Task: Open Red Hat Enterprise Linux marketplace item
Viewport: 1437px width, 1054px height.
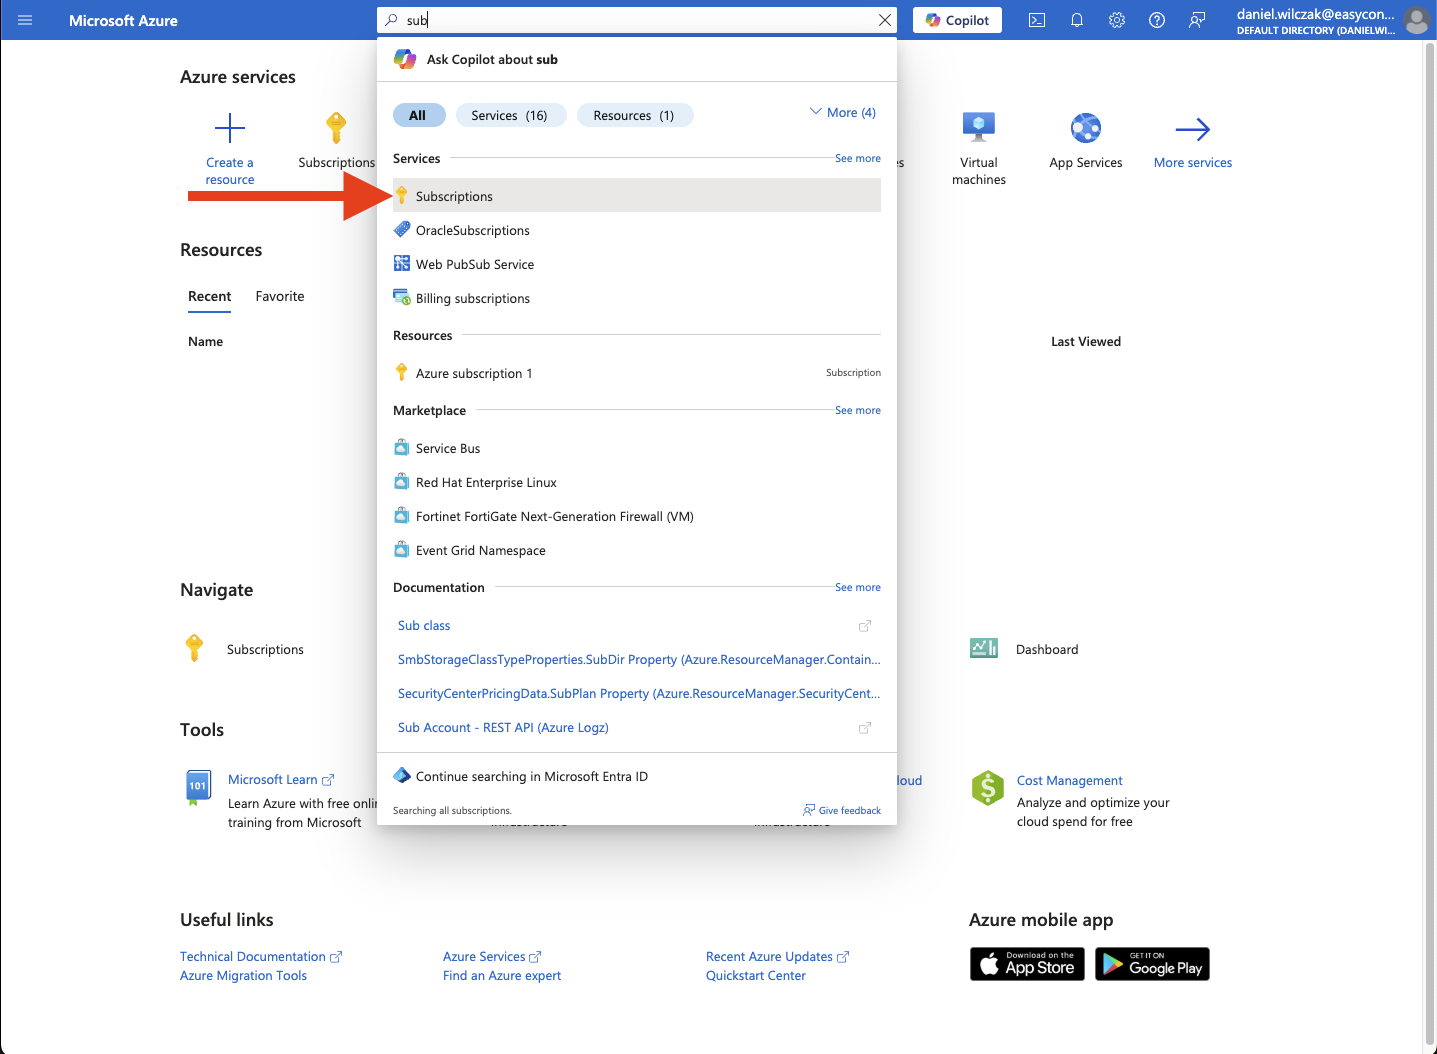Action: (x=637, y=482)
